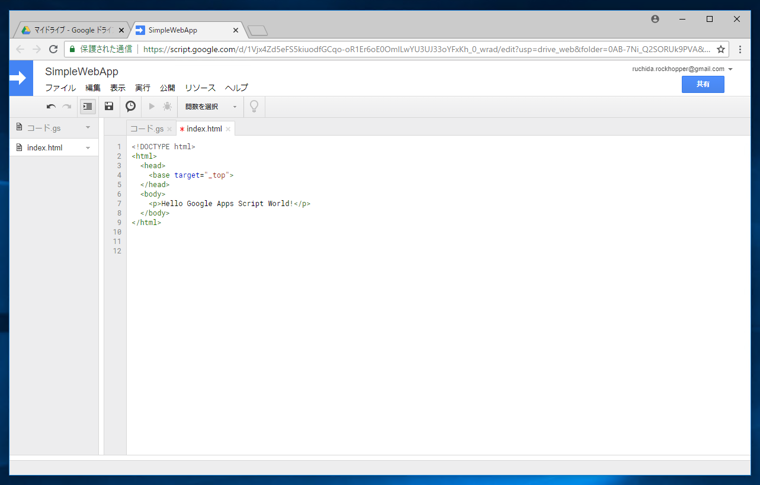
Task: Open Chrome's three-dot menu
Action: click(x=740, y=49)
